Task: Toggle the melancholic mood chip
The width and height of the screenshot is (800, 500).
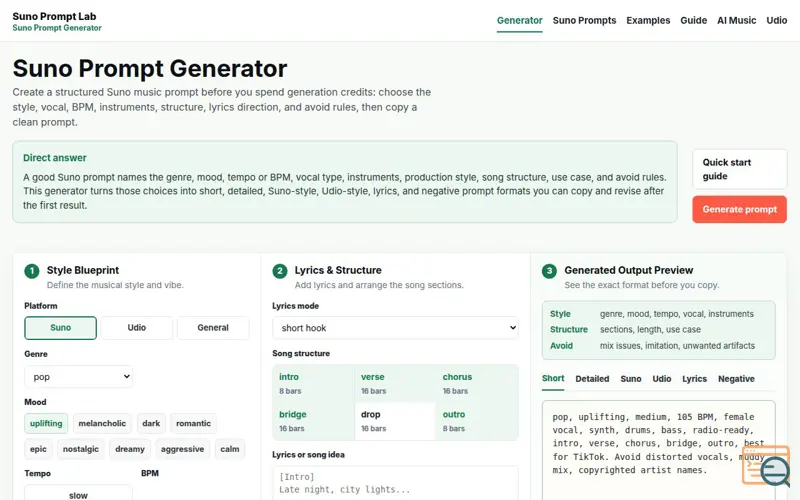Action: (x=102, y=423)
